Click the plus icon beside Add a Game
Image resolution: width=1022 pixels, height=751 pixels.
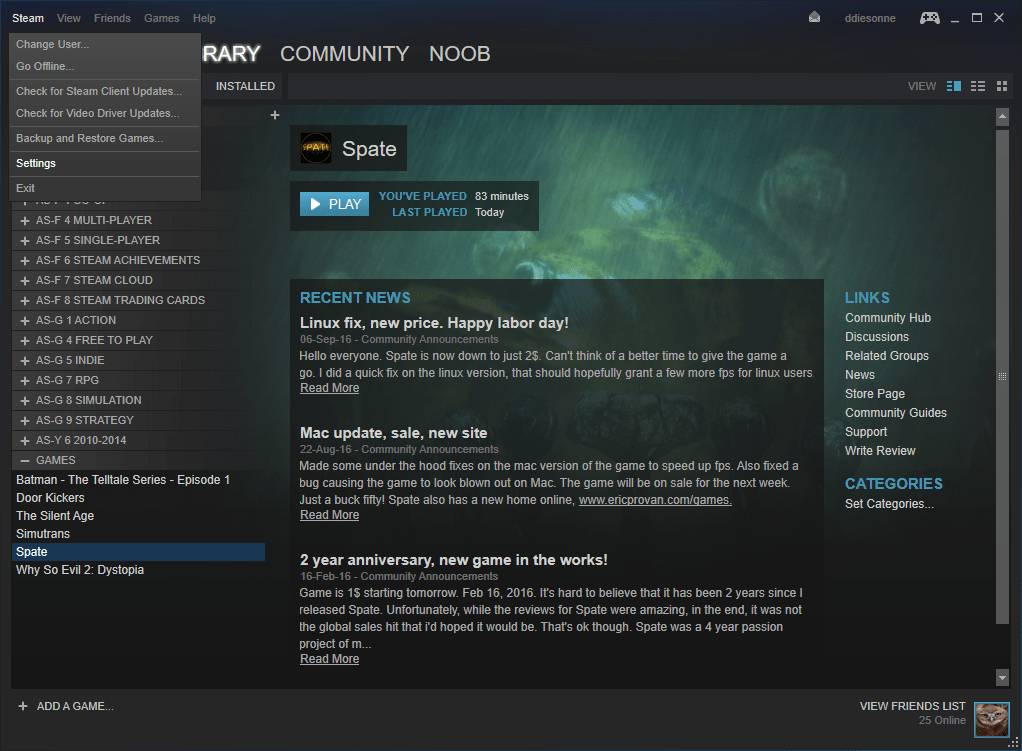[x=23, y=706]
